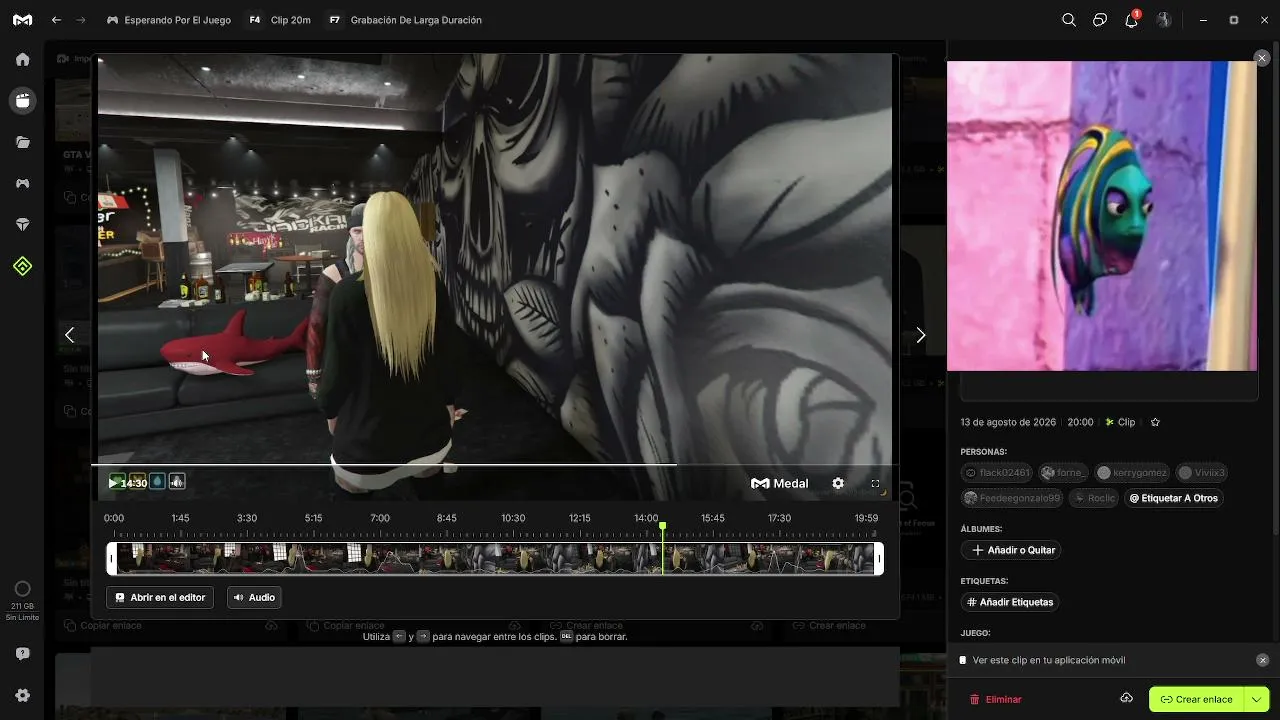Click the red Eliminar button

pyautogui.click(x=996, y=699)
